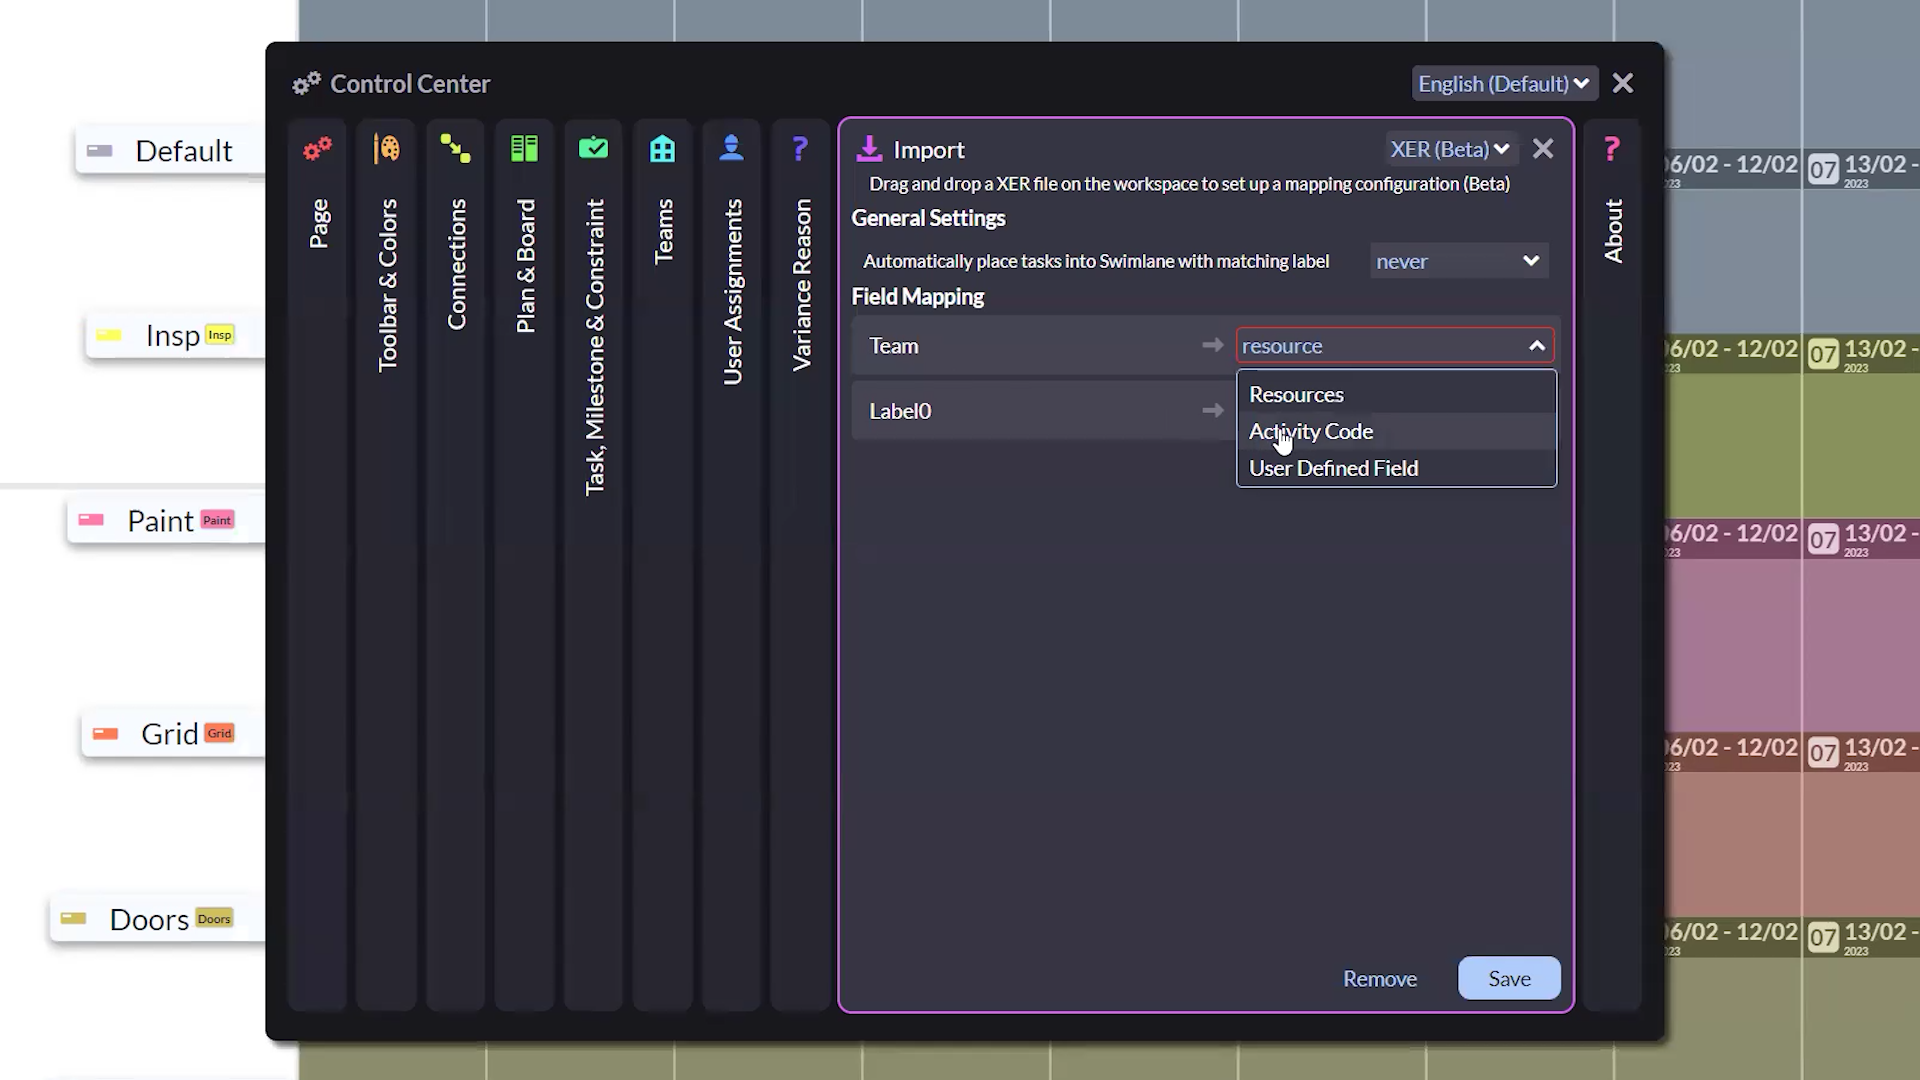Choose Activity Code from the dropdown list
Screen dimensions: 1920x1080
tap(1397, 431)
